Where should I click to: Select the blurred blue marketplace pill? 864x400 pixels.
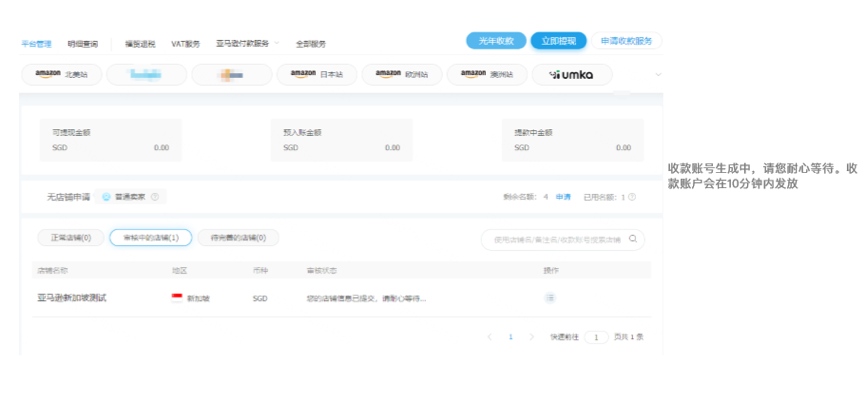tap(147, 74)
